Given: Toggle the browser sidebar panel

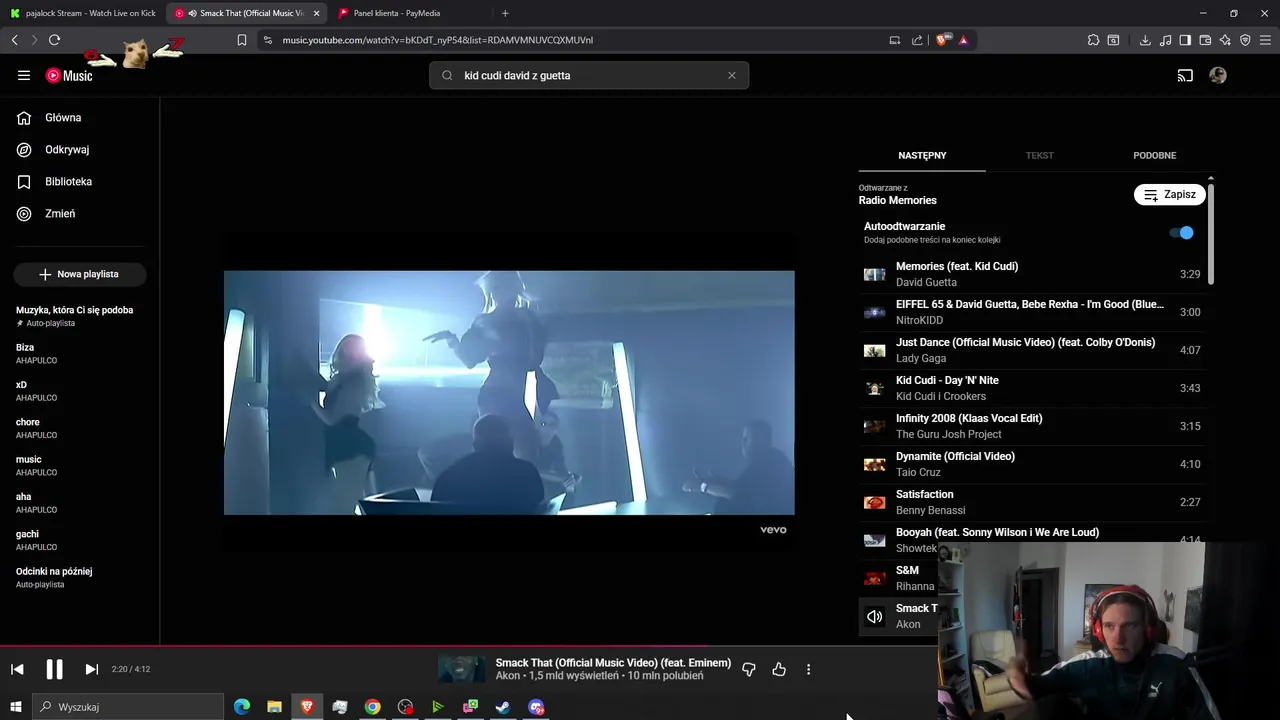Looking at the screenshot, I should click(x=1185, y=40).
